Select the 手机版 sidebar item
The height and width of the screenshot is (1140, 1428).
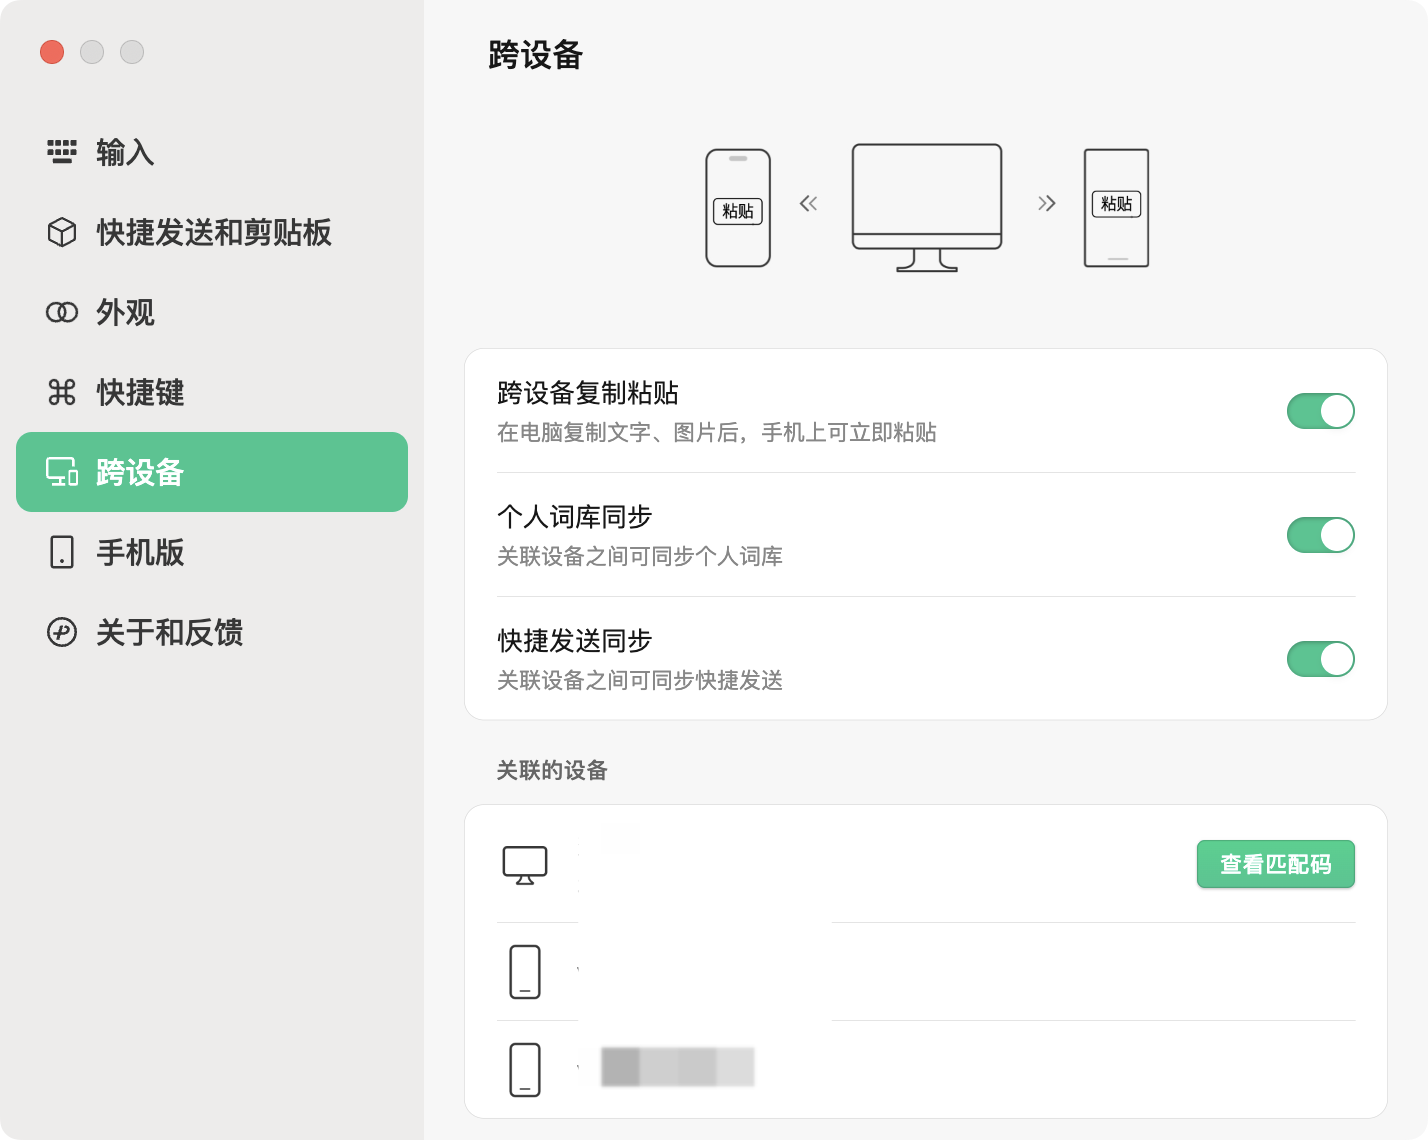(x=212, y=552)
